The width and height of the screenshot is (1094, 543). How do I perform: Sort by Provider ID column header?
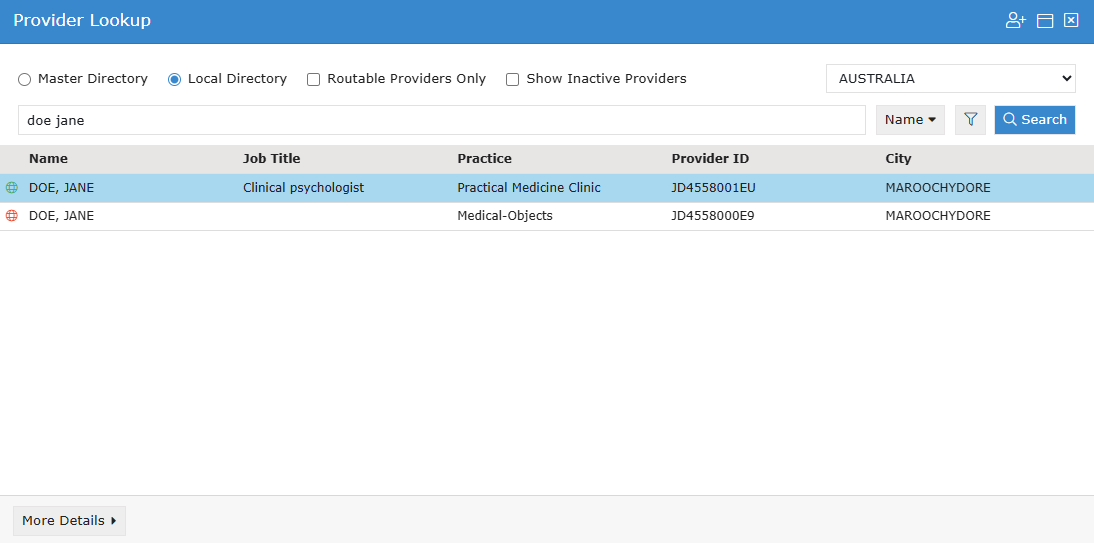click(x=710, y=159)
